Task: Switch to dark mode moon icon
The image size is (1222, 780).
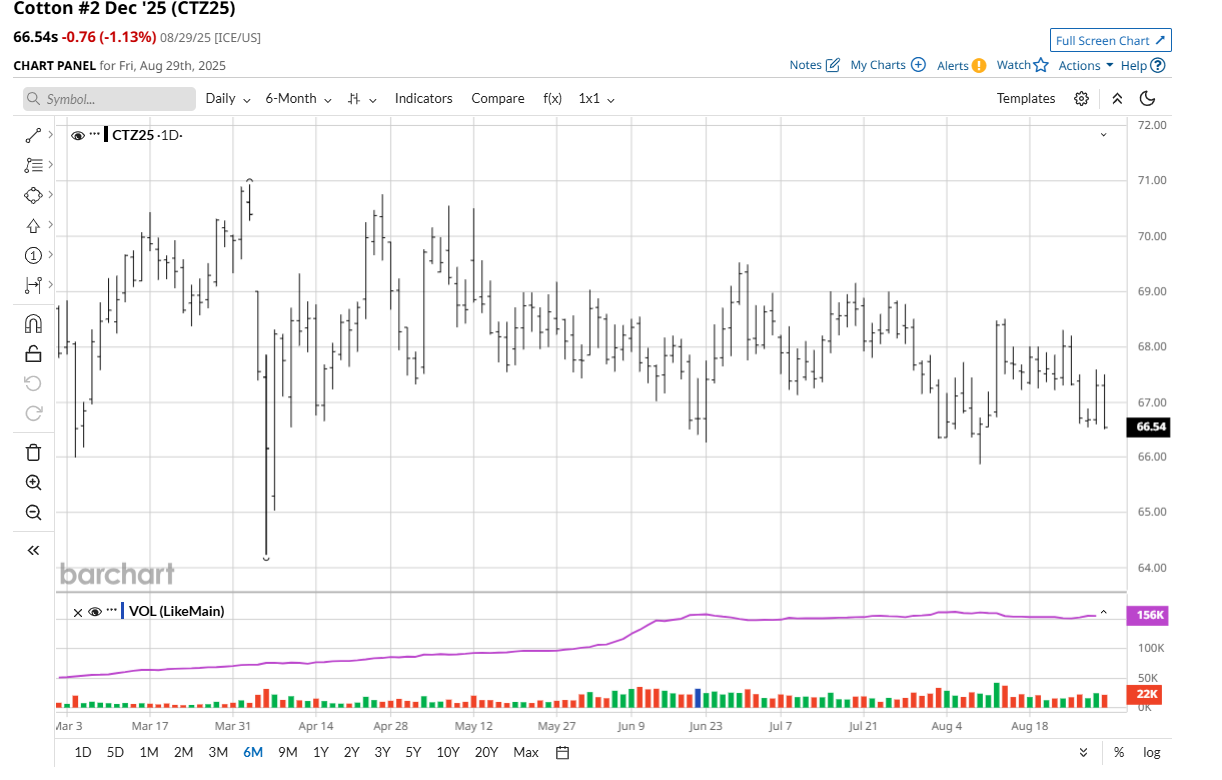Action: pos(1147,98)
